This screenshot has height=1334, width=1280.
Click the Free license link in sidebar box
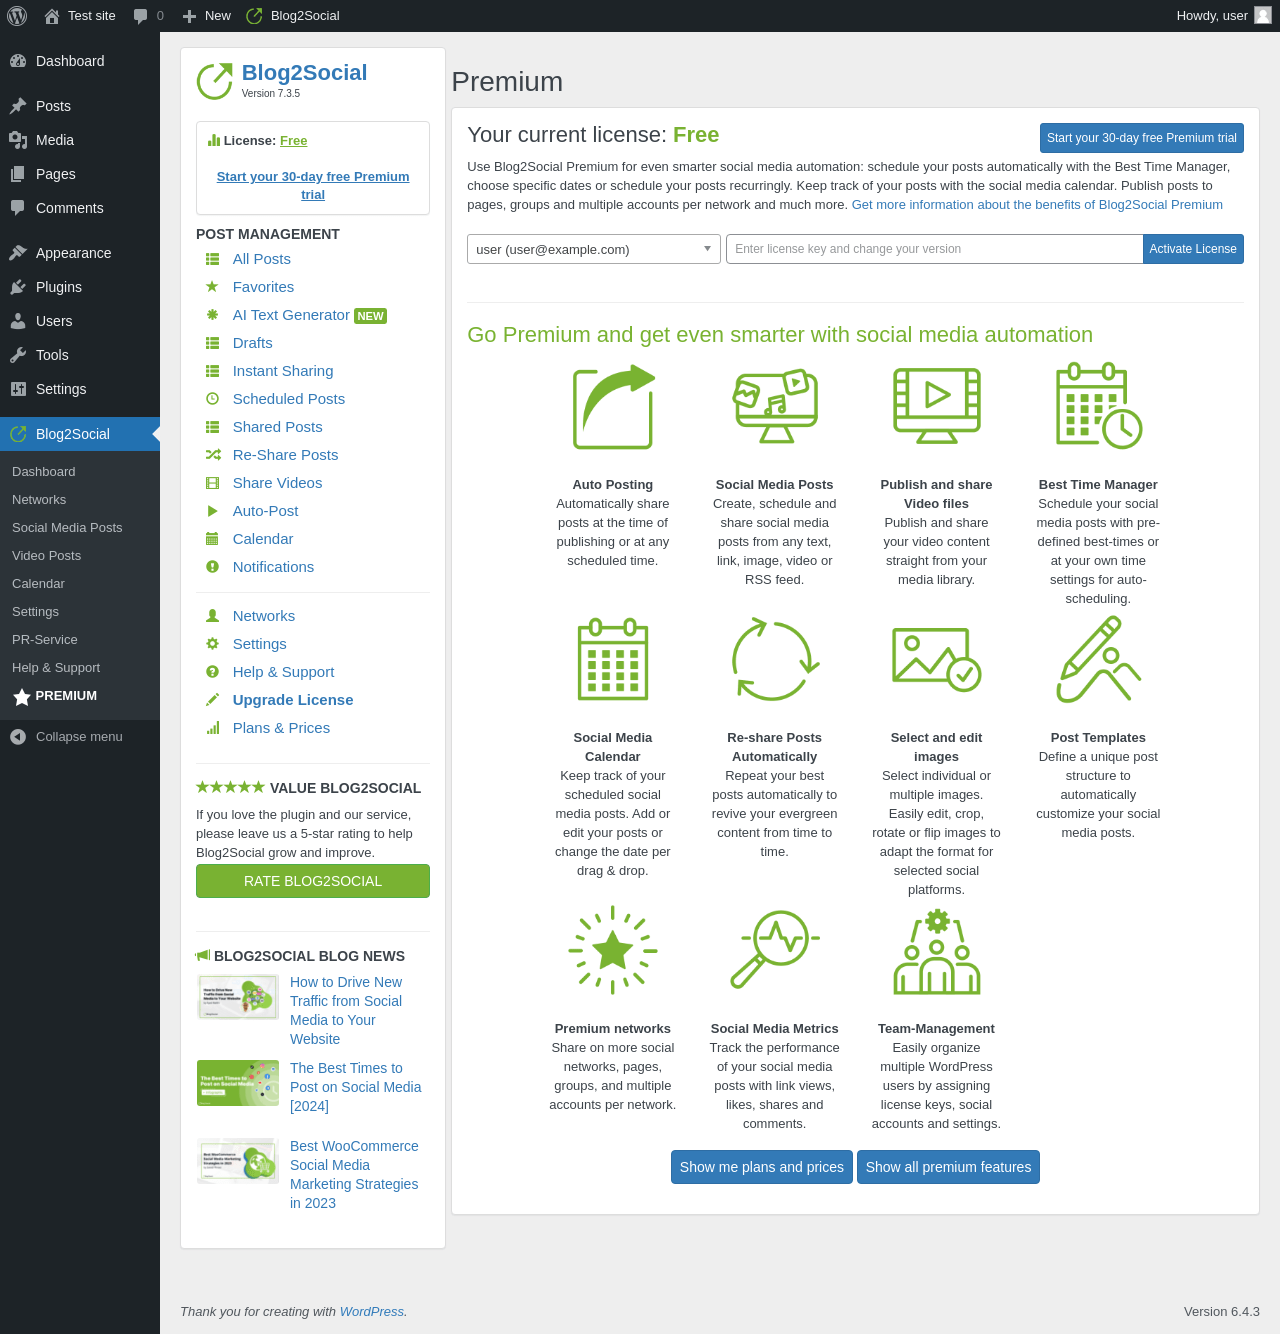(293, 141)
